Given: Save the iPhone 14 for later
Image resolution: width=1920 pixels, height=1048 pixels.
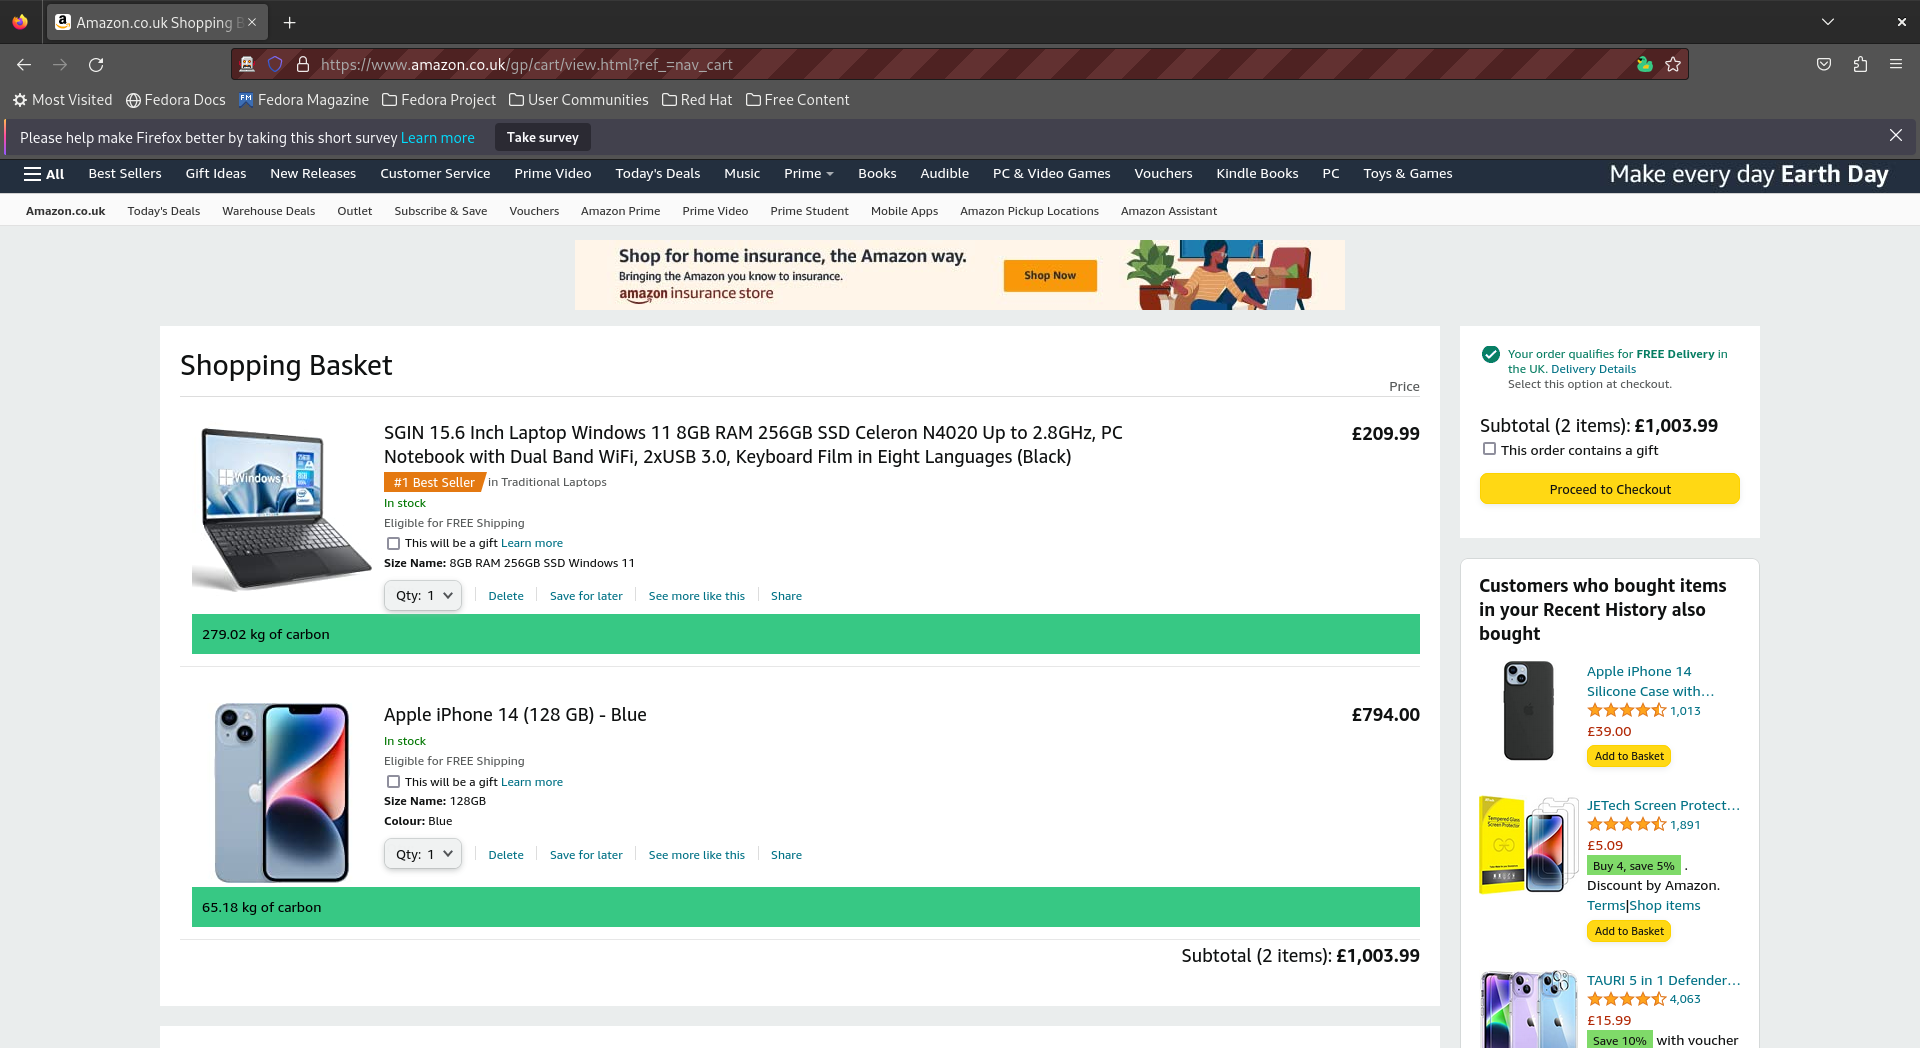Looking at the screenshot, I should click(x=586, y=855).
